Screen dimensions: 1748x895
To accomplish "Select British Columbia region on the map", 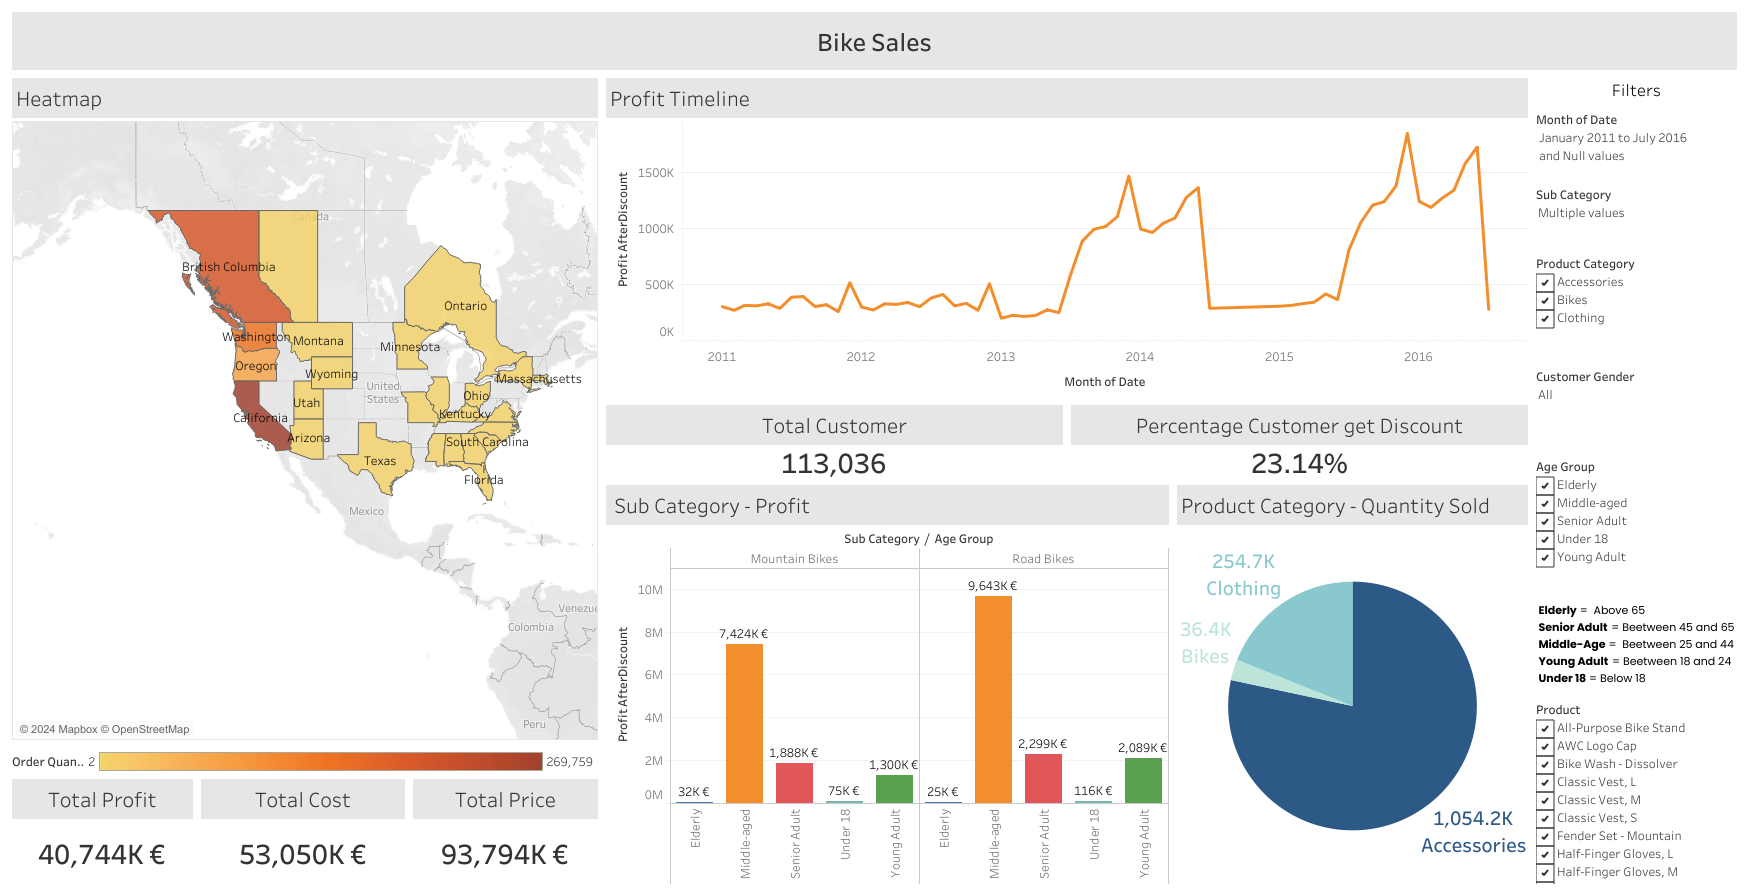I will (228, 267).
